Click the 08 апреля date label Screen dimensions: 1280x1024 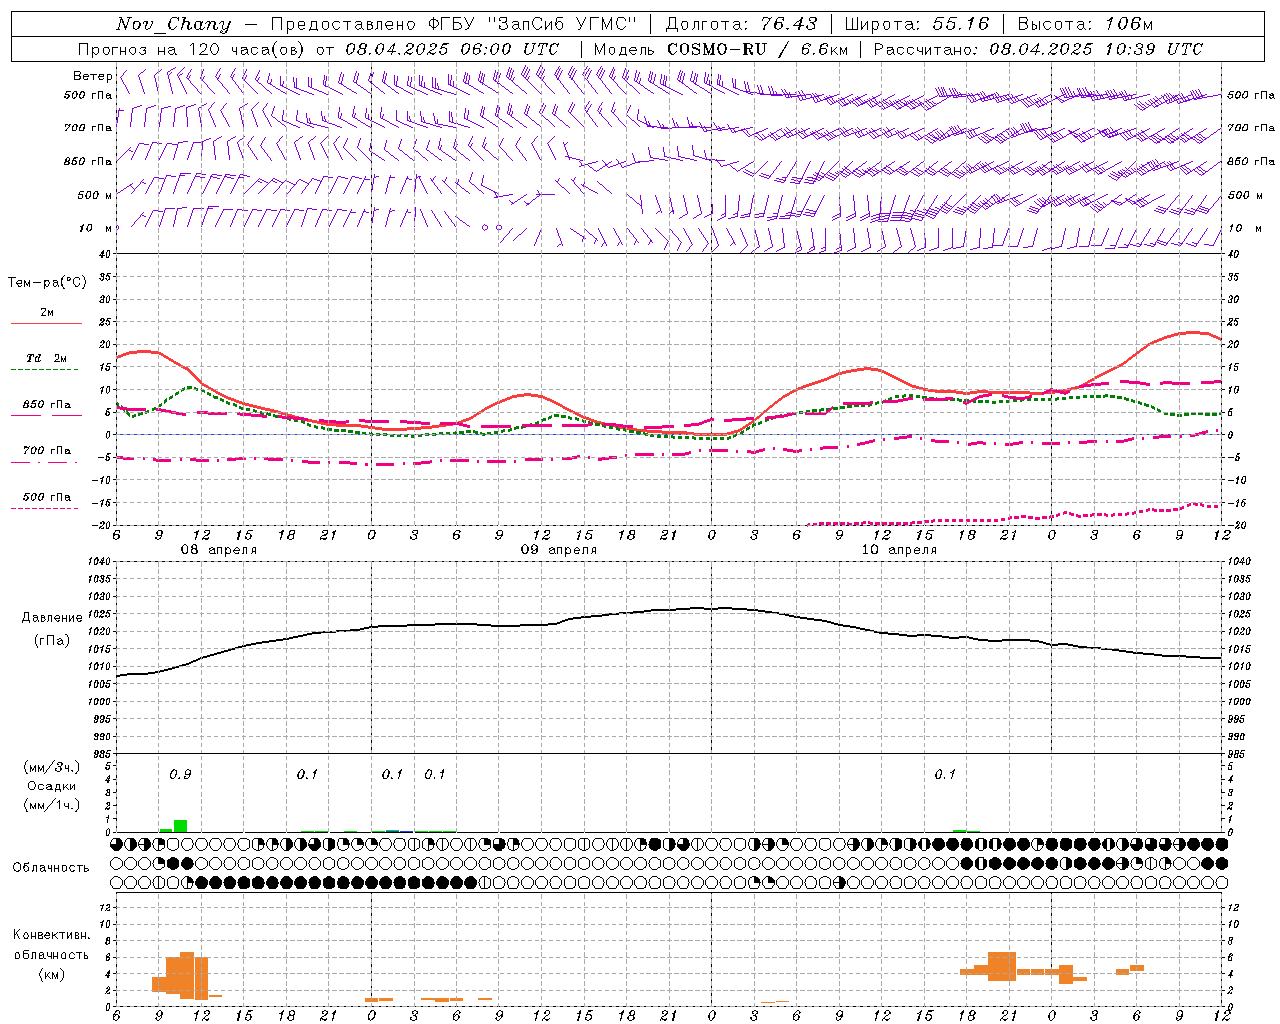(218, 550)
